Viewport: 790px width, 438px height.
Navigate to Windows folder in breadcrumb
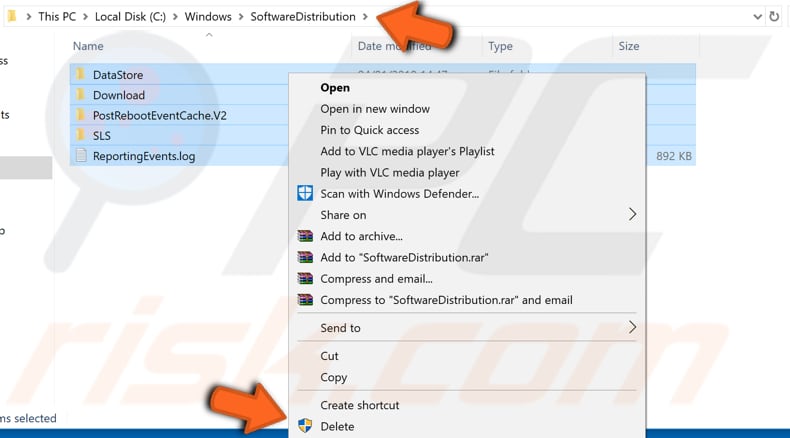click(208, 17)
